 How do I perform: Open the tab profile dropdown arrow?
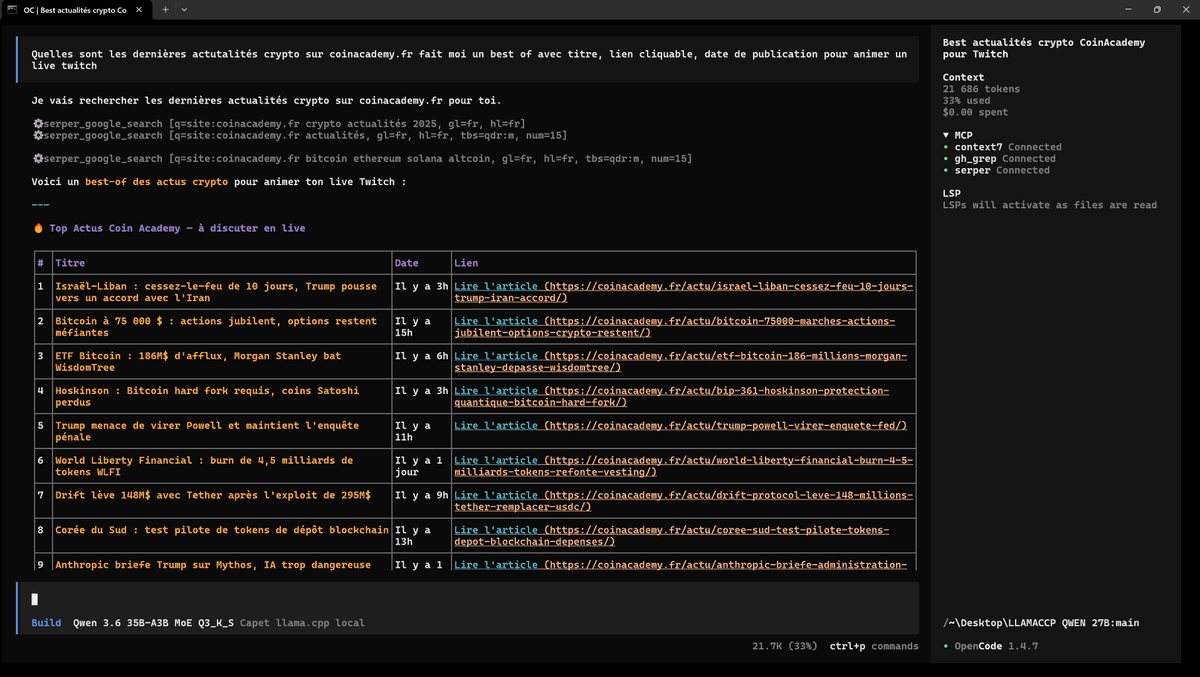point(184,9)
